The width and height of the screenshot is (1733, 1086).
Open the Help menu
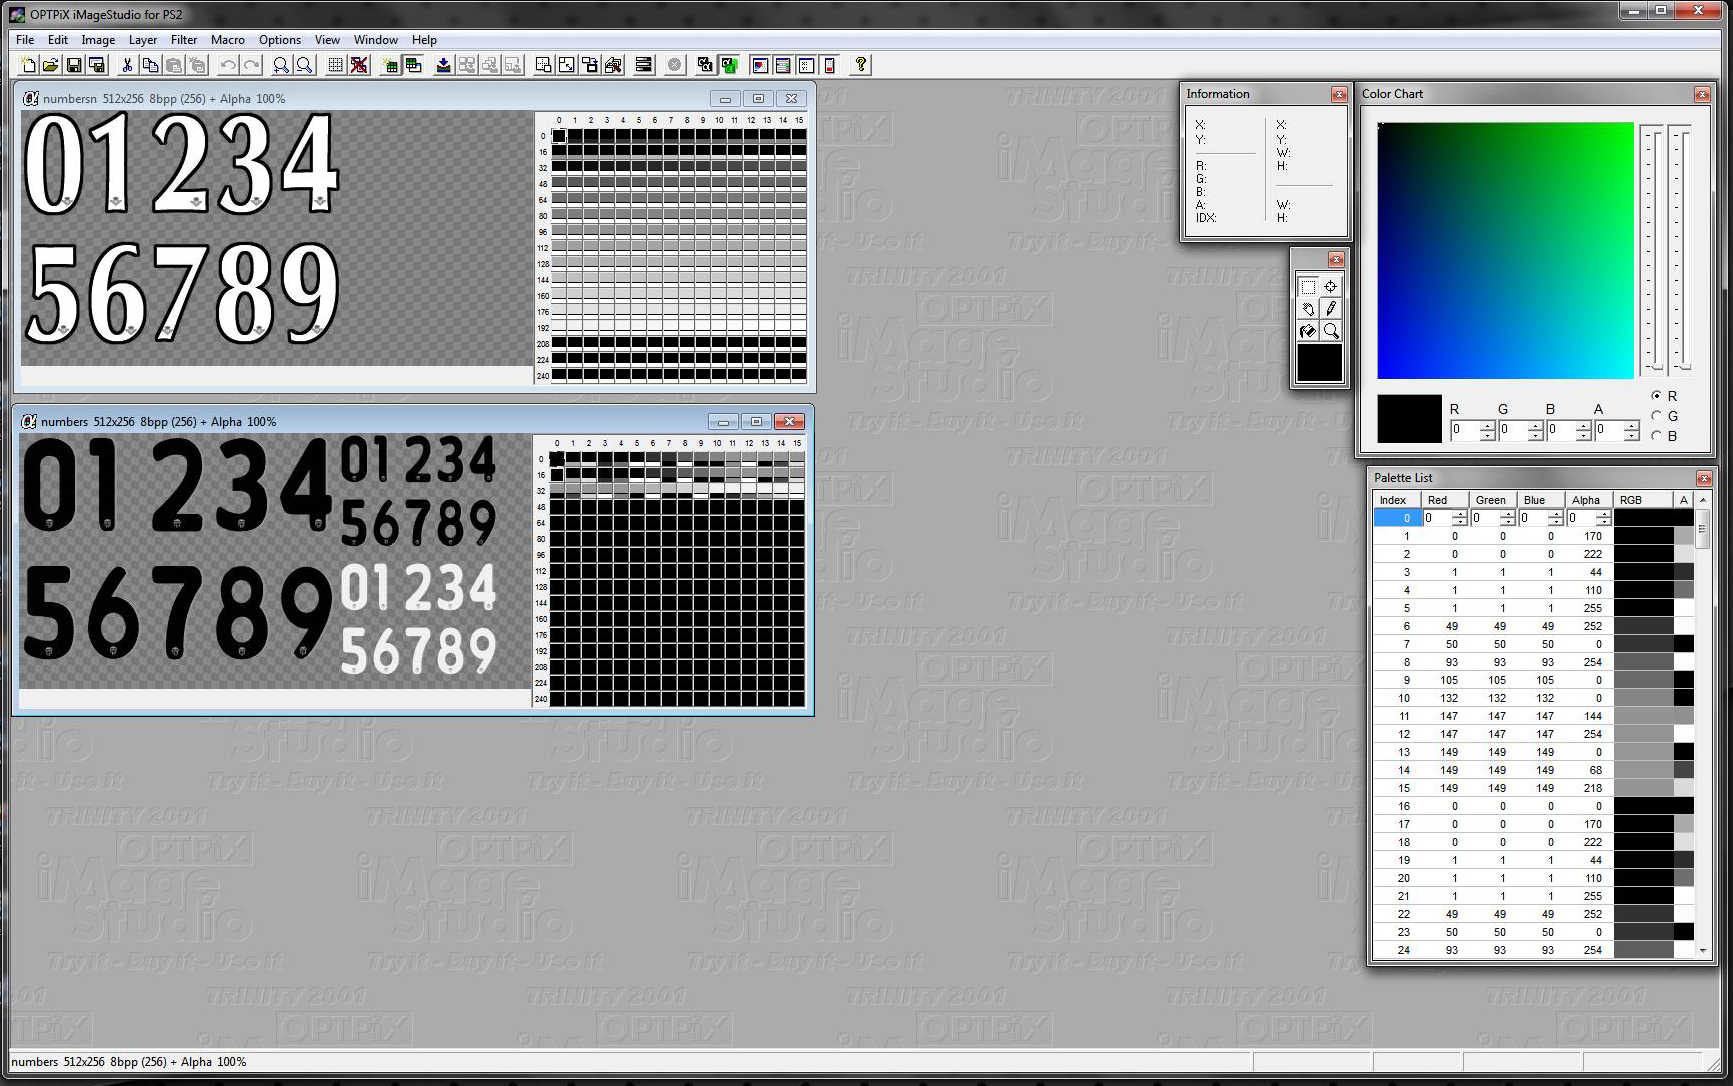(424, 40)
